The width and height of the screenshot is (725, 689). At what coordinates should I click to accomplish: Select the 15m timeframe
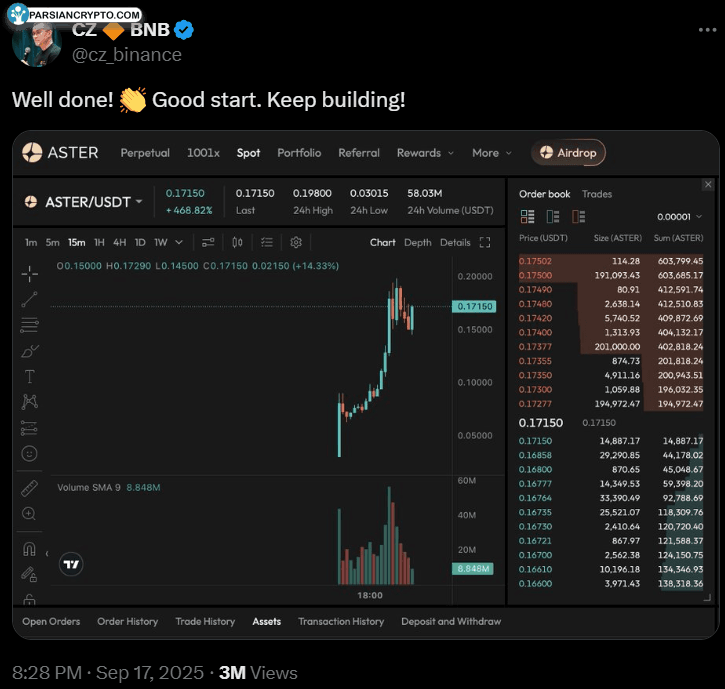tap(77, 243)
